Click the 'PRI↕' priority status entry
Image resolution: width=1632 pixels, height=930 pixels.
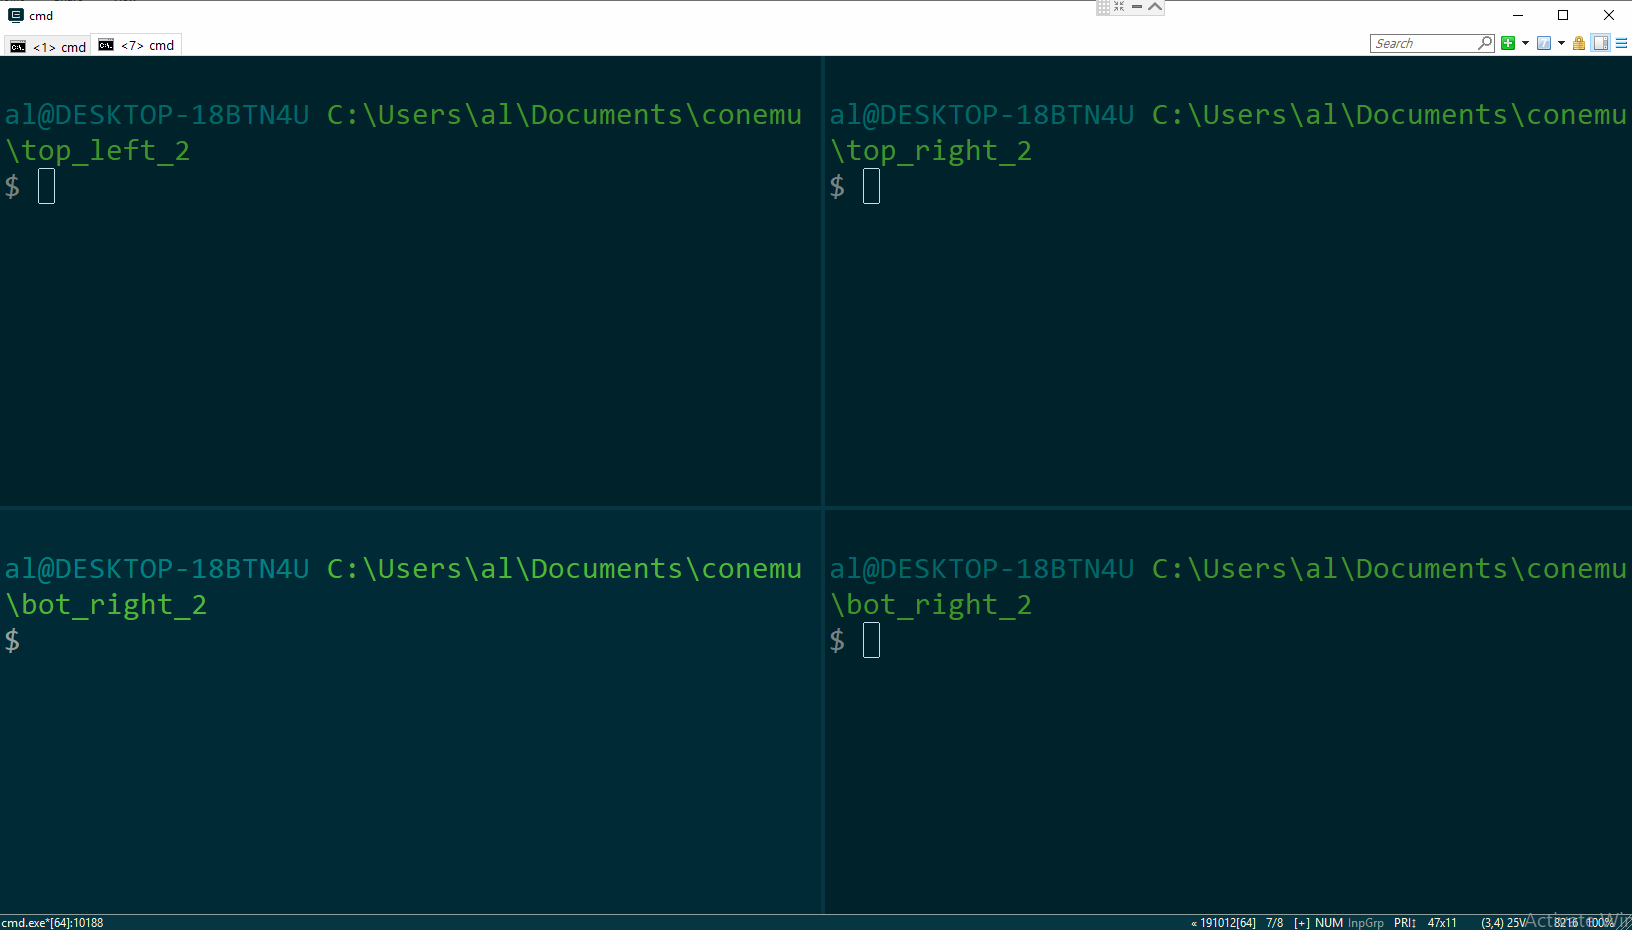tap(1405, 922)
